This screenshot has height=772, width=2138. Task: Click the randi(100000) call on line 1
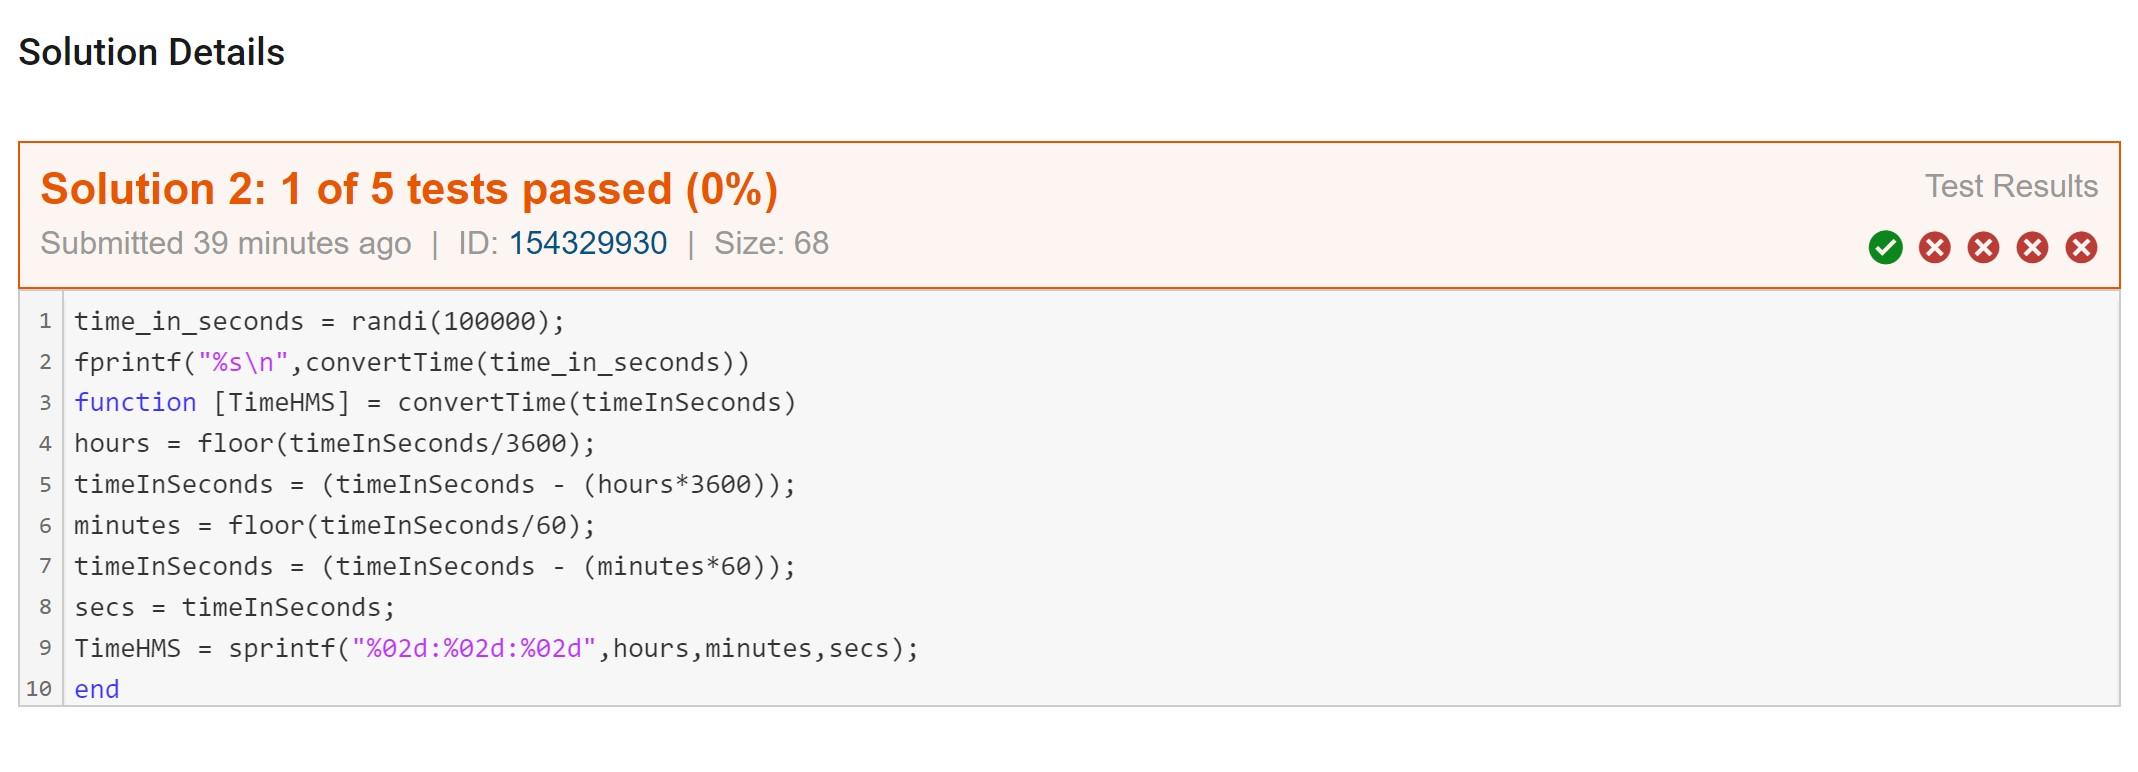tap(450, 321)
